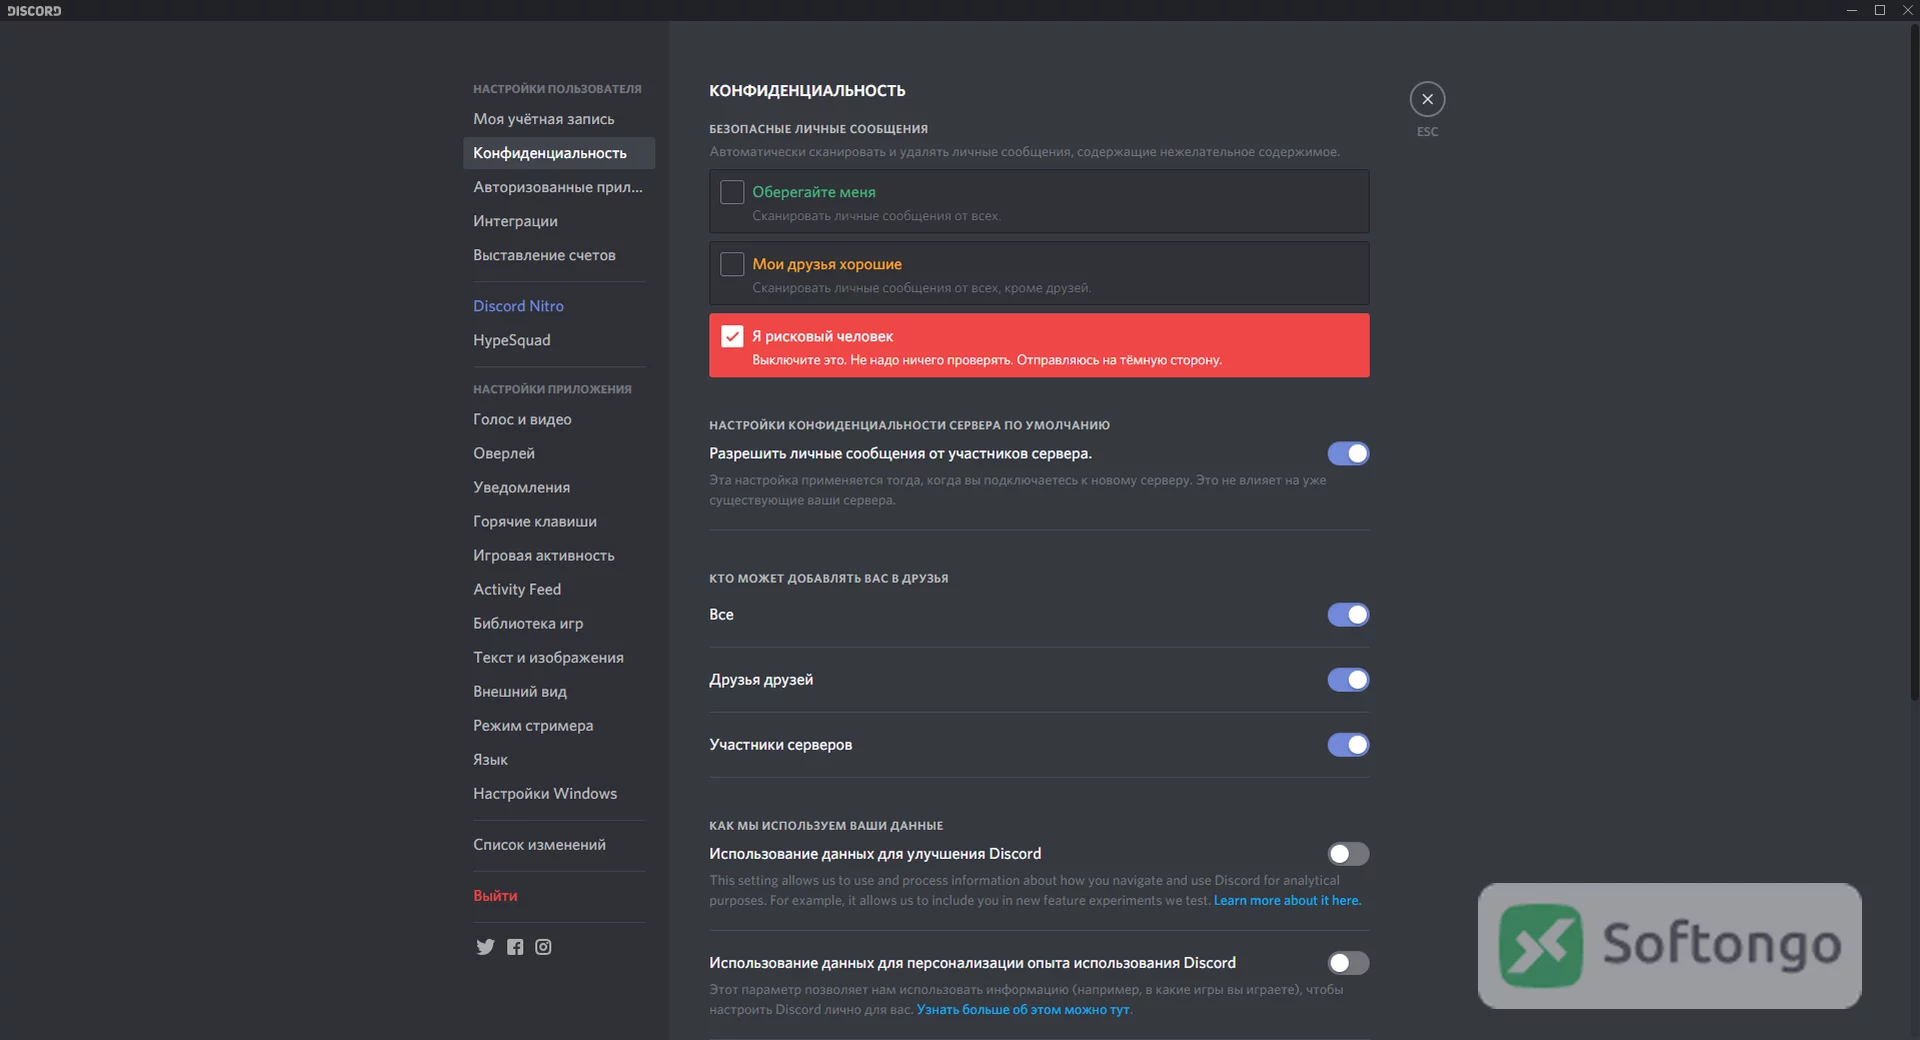Open "Текст и изображения" settings
The image size is (1920, 1040).
(559, 657)
